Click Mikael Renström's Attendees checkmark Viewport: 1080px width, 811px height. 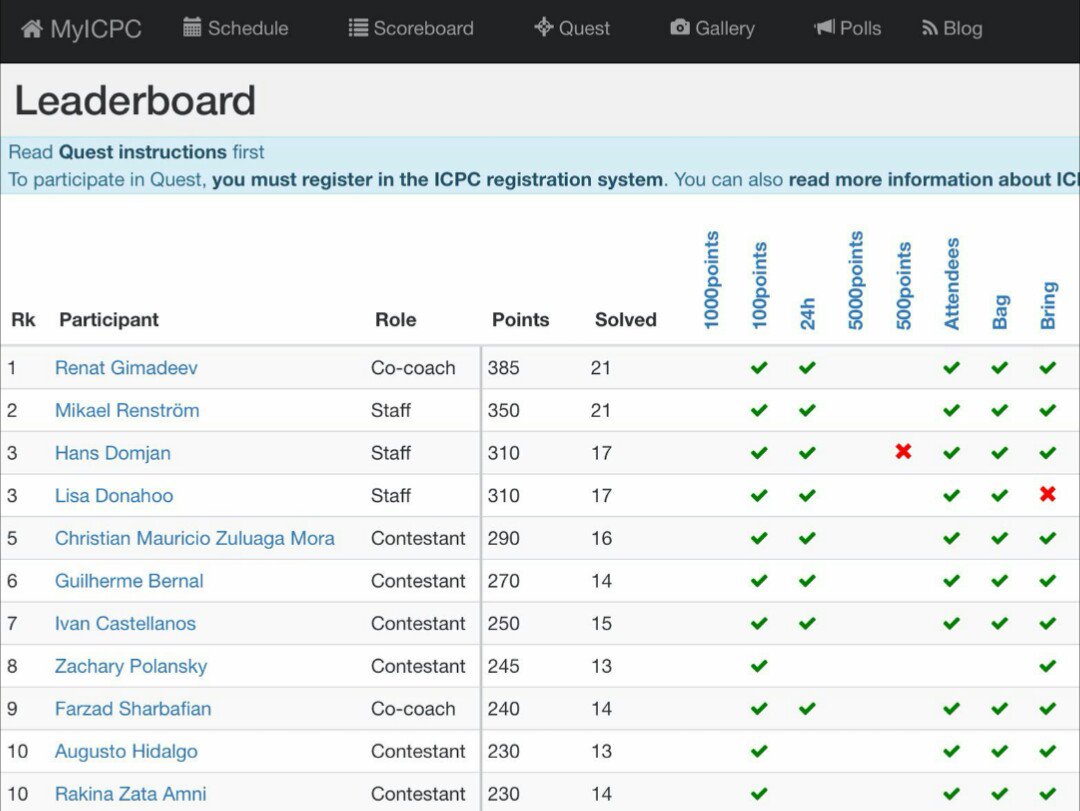(951, 410)
